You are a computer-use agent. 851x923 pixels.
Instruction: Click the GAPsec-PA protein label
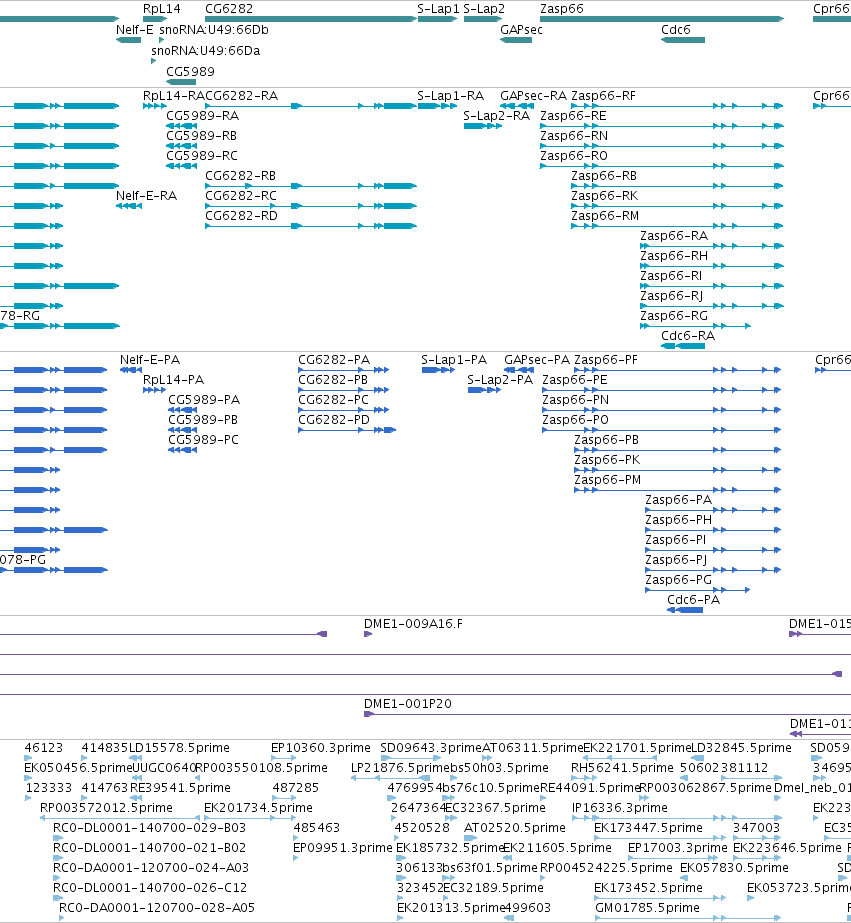[x=537, y=360]
